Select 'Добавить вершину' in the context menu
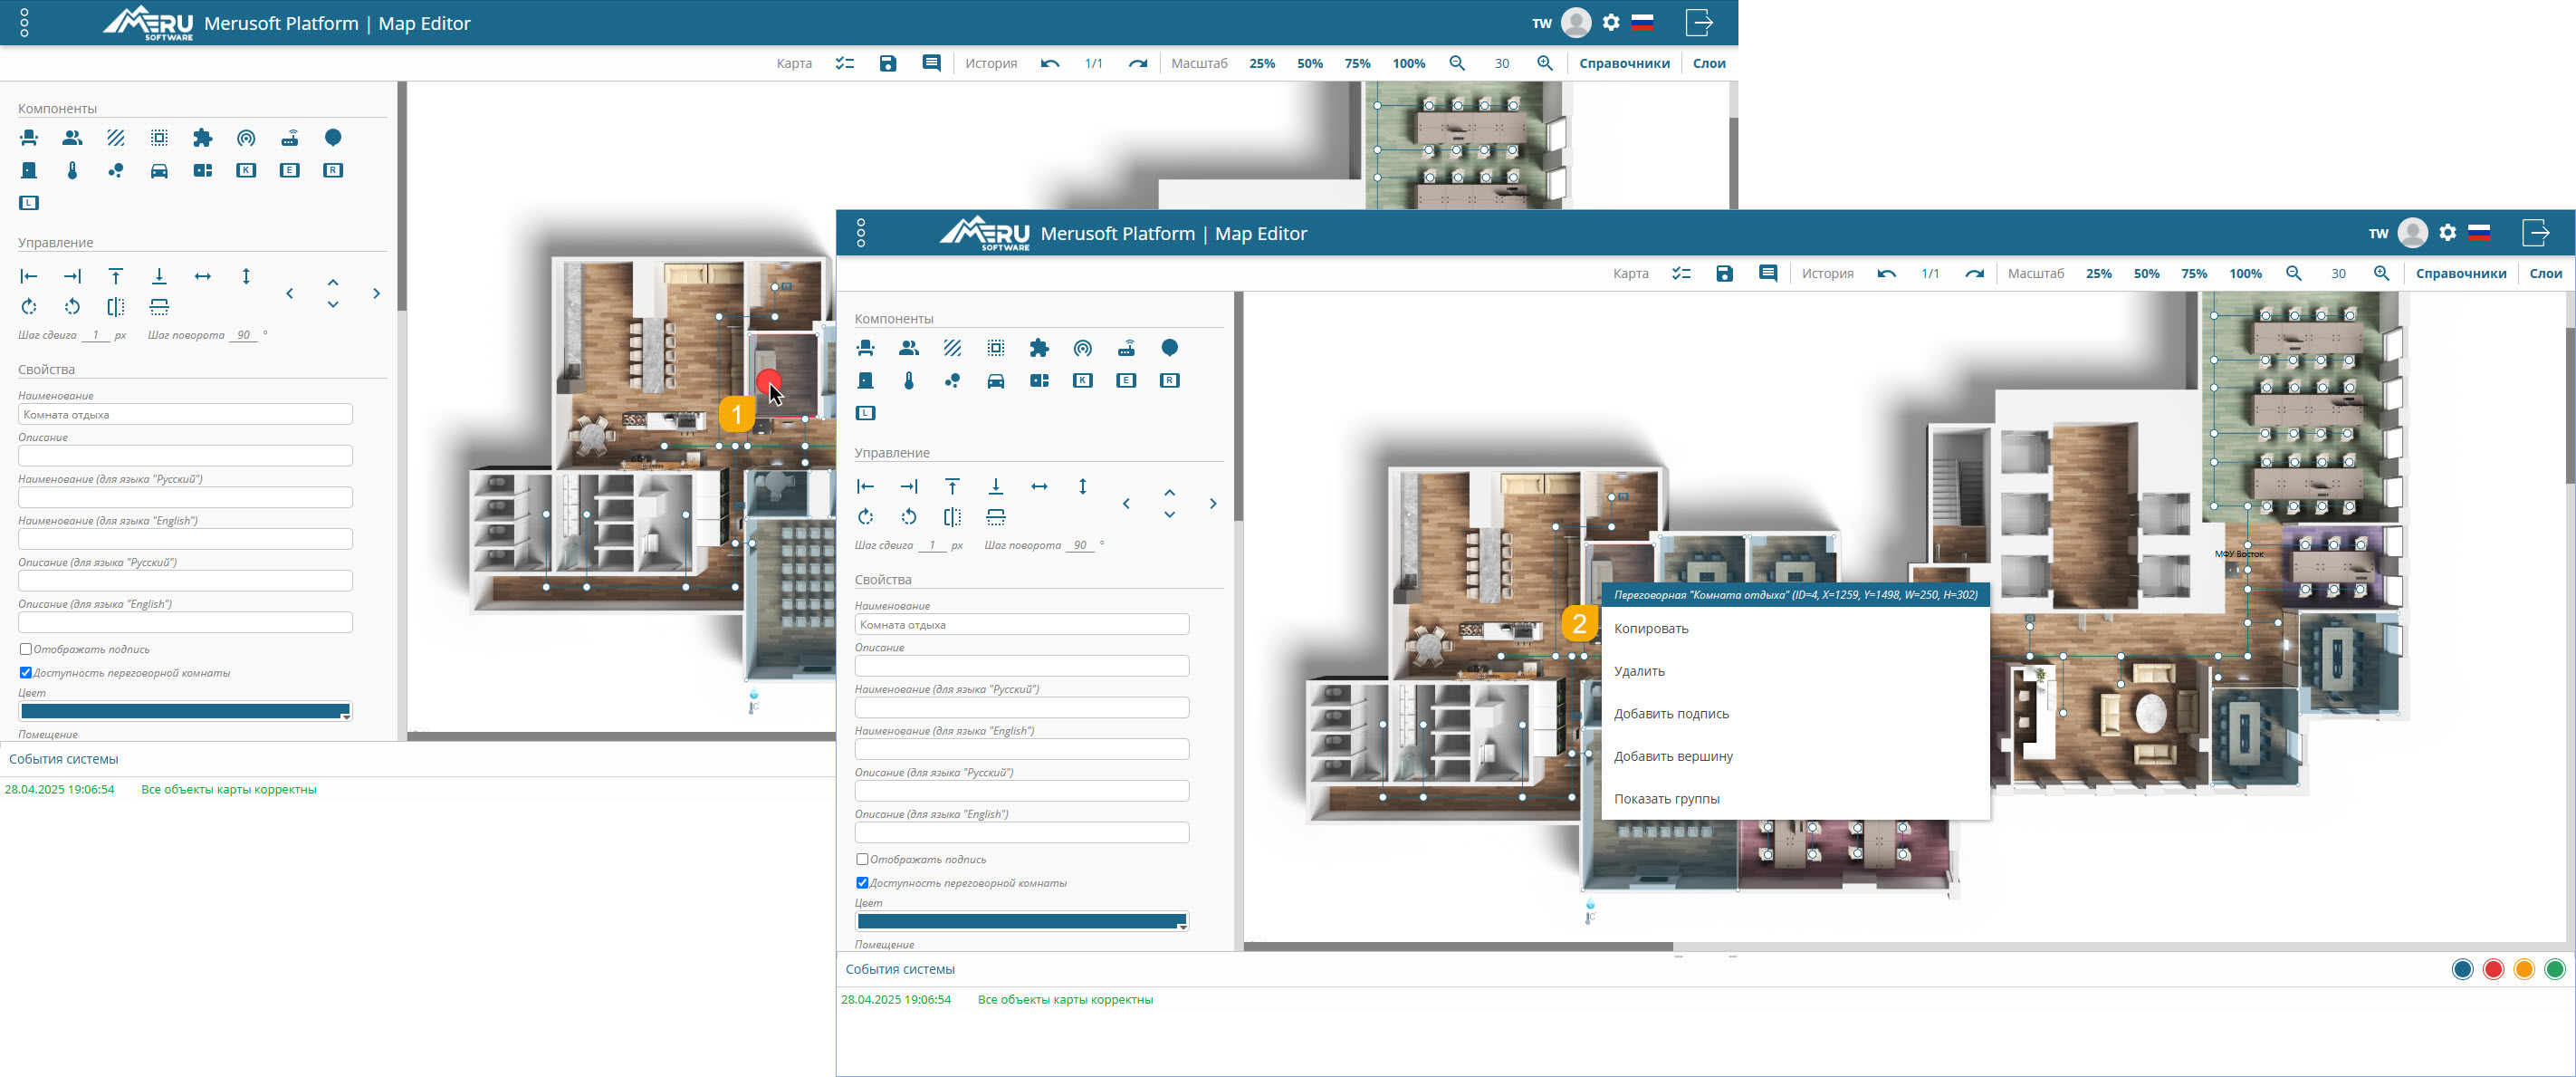Screen dimensions: 2576x1077 point(1673,756)
